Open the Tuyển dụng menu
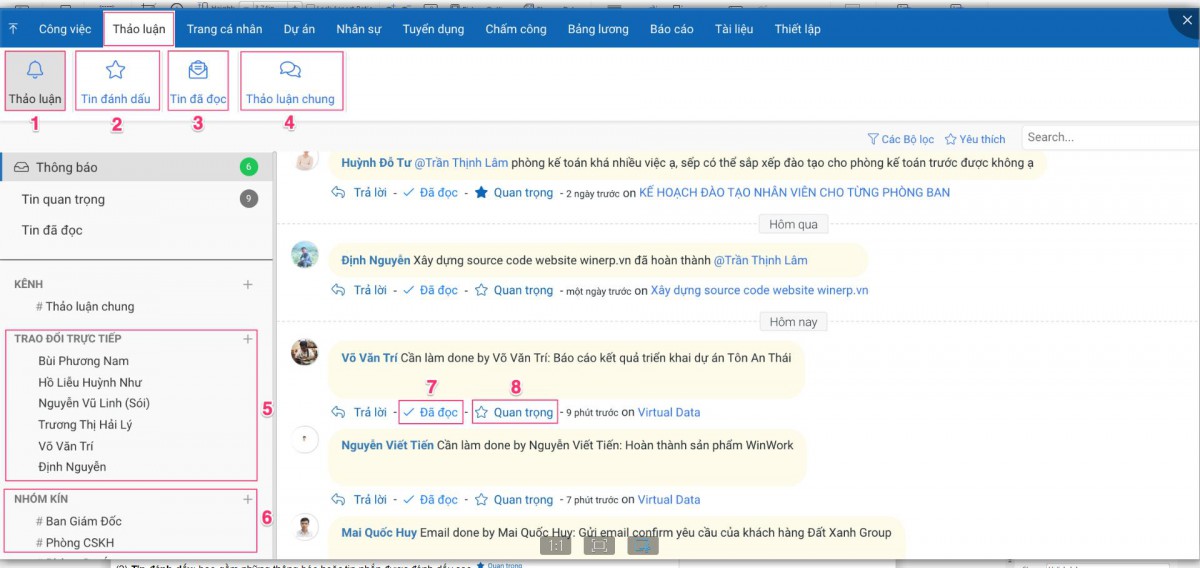 433,29
